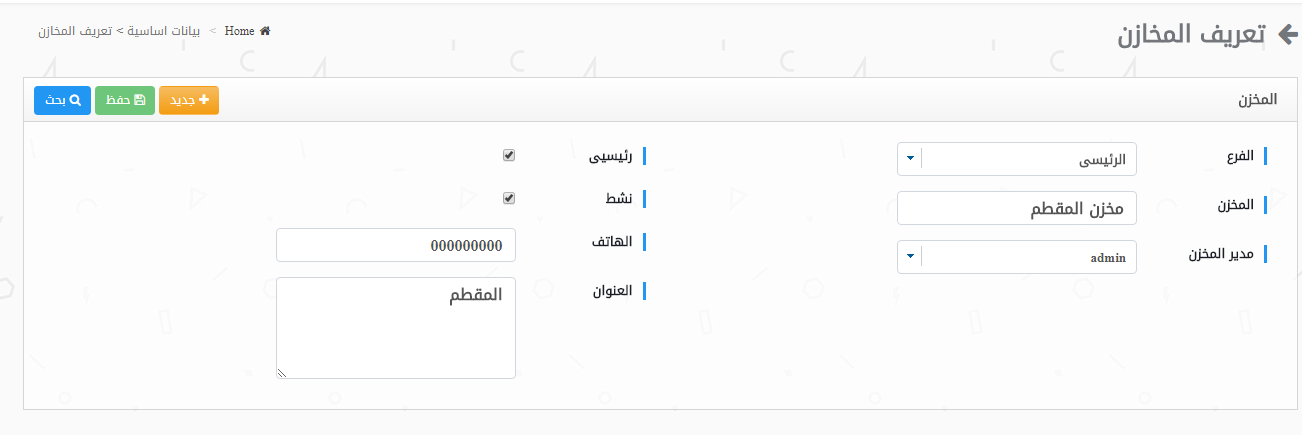Click the تعريف المخازن breadcrumb item
This screenshot has height=435, width=1302.
point(76,31)
